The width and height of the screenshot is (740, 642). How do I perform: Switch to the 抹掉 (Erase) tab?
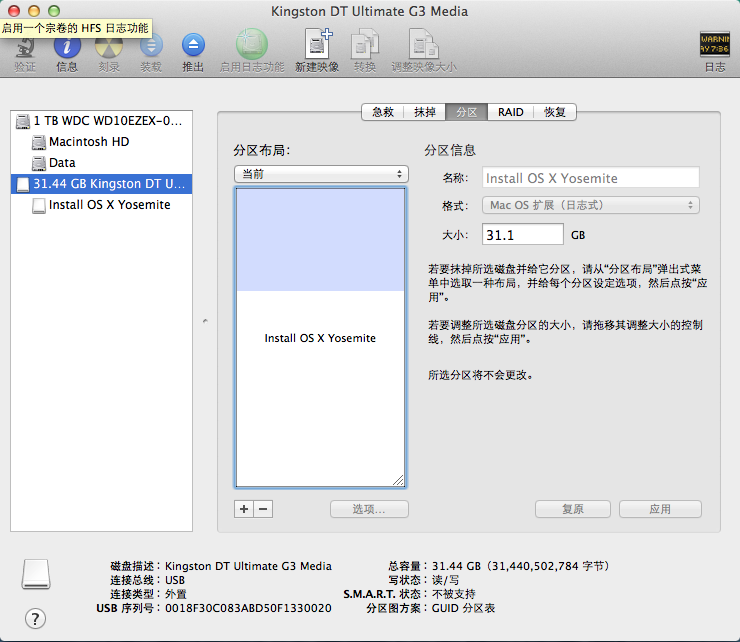click(425, 112)
